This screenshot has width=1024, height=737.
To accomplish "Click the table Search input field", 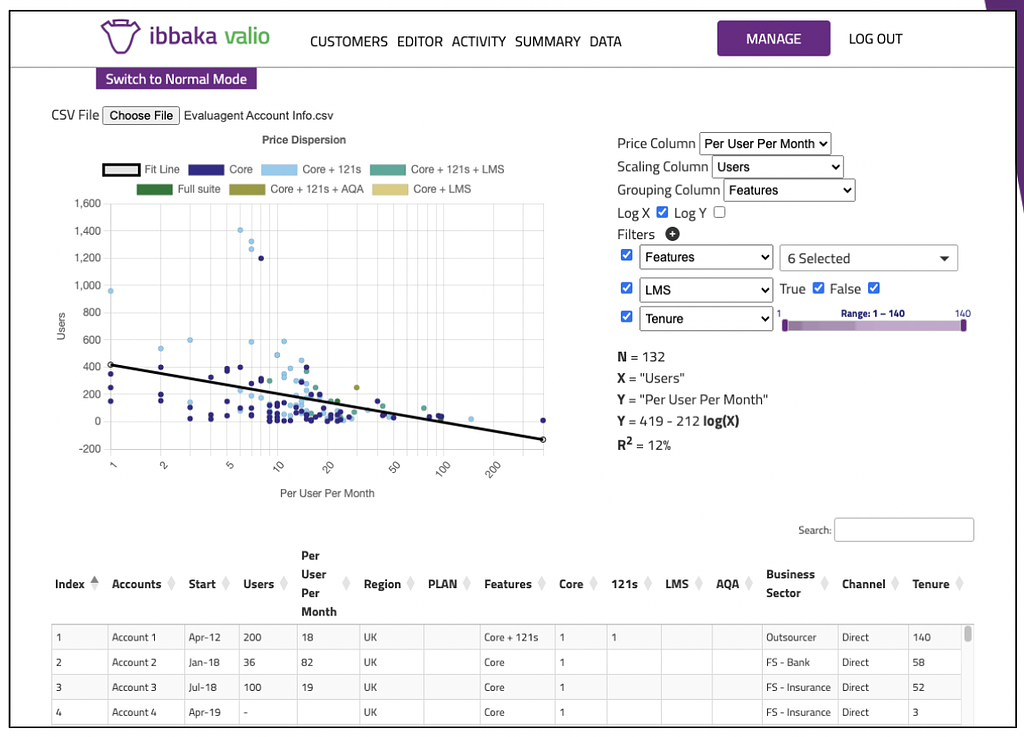I will [x=904, y=529].
